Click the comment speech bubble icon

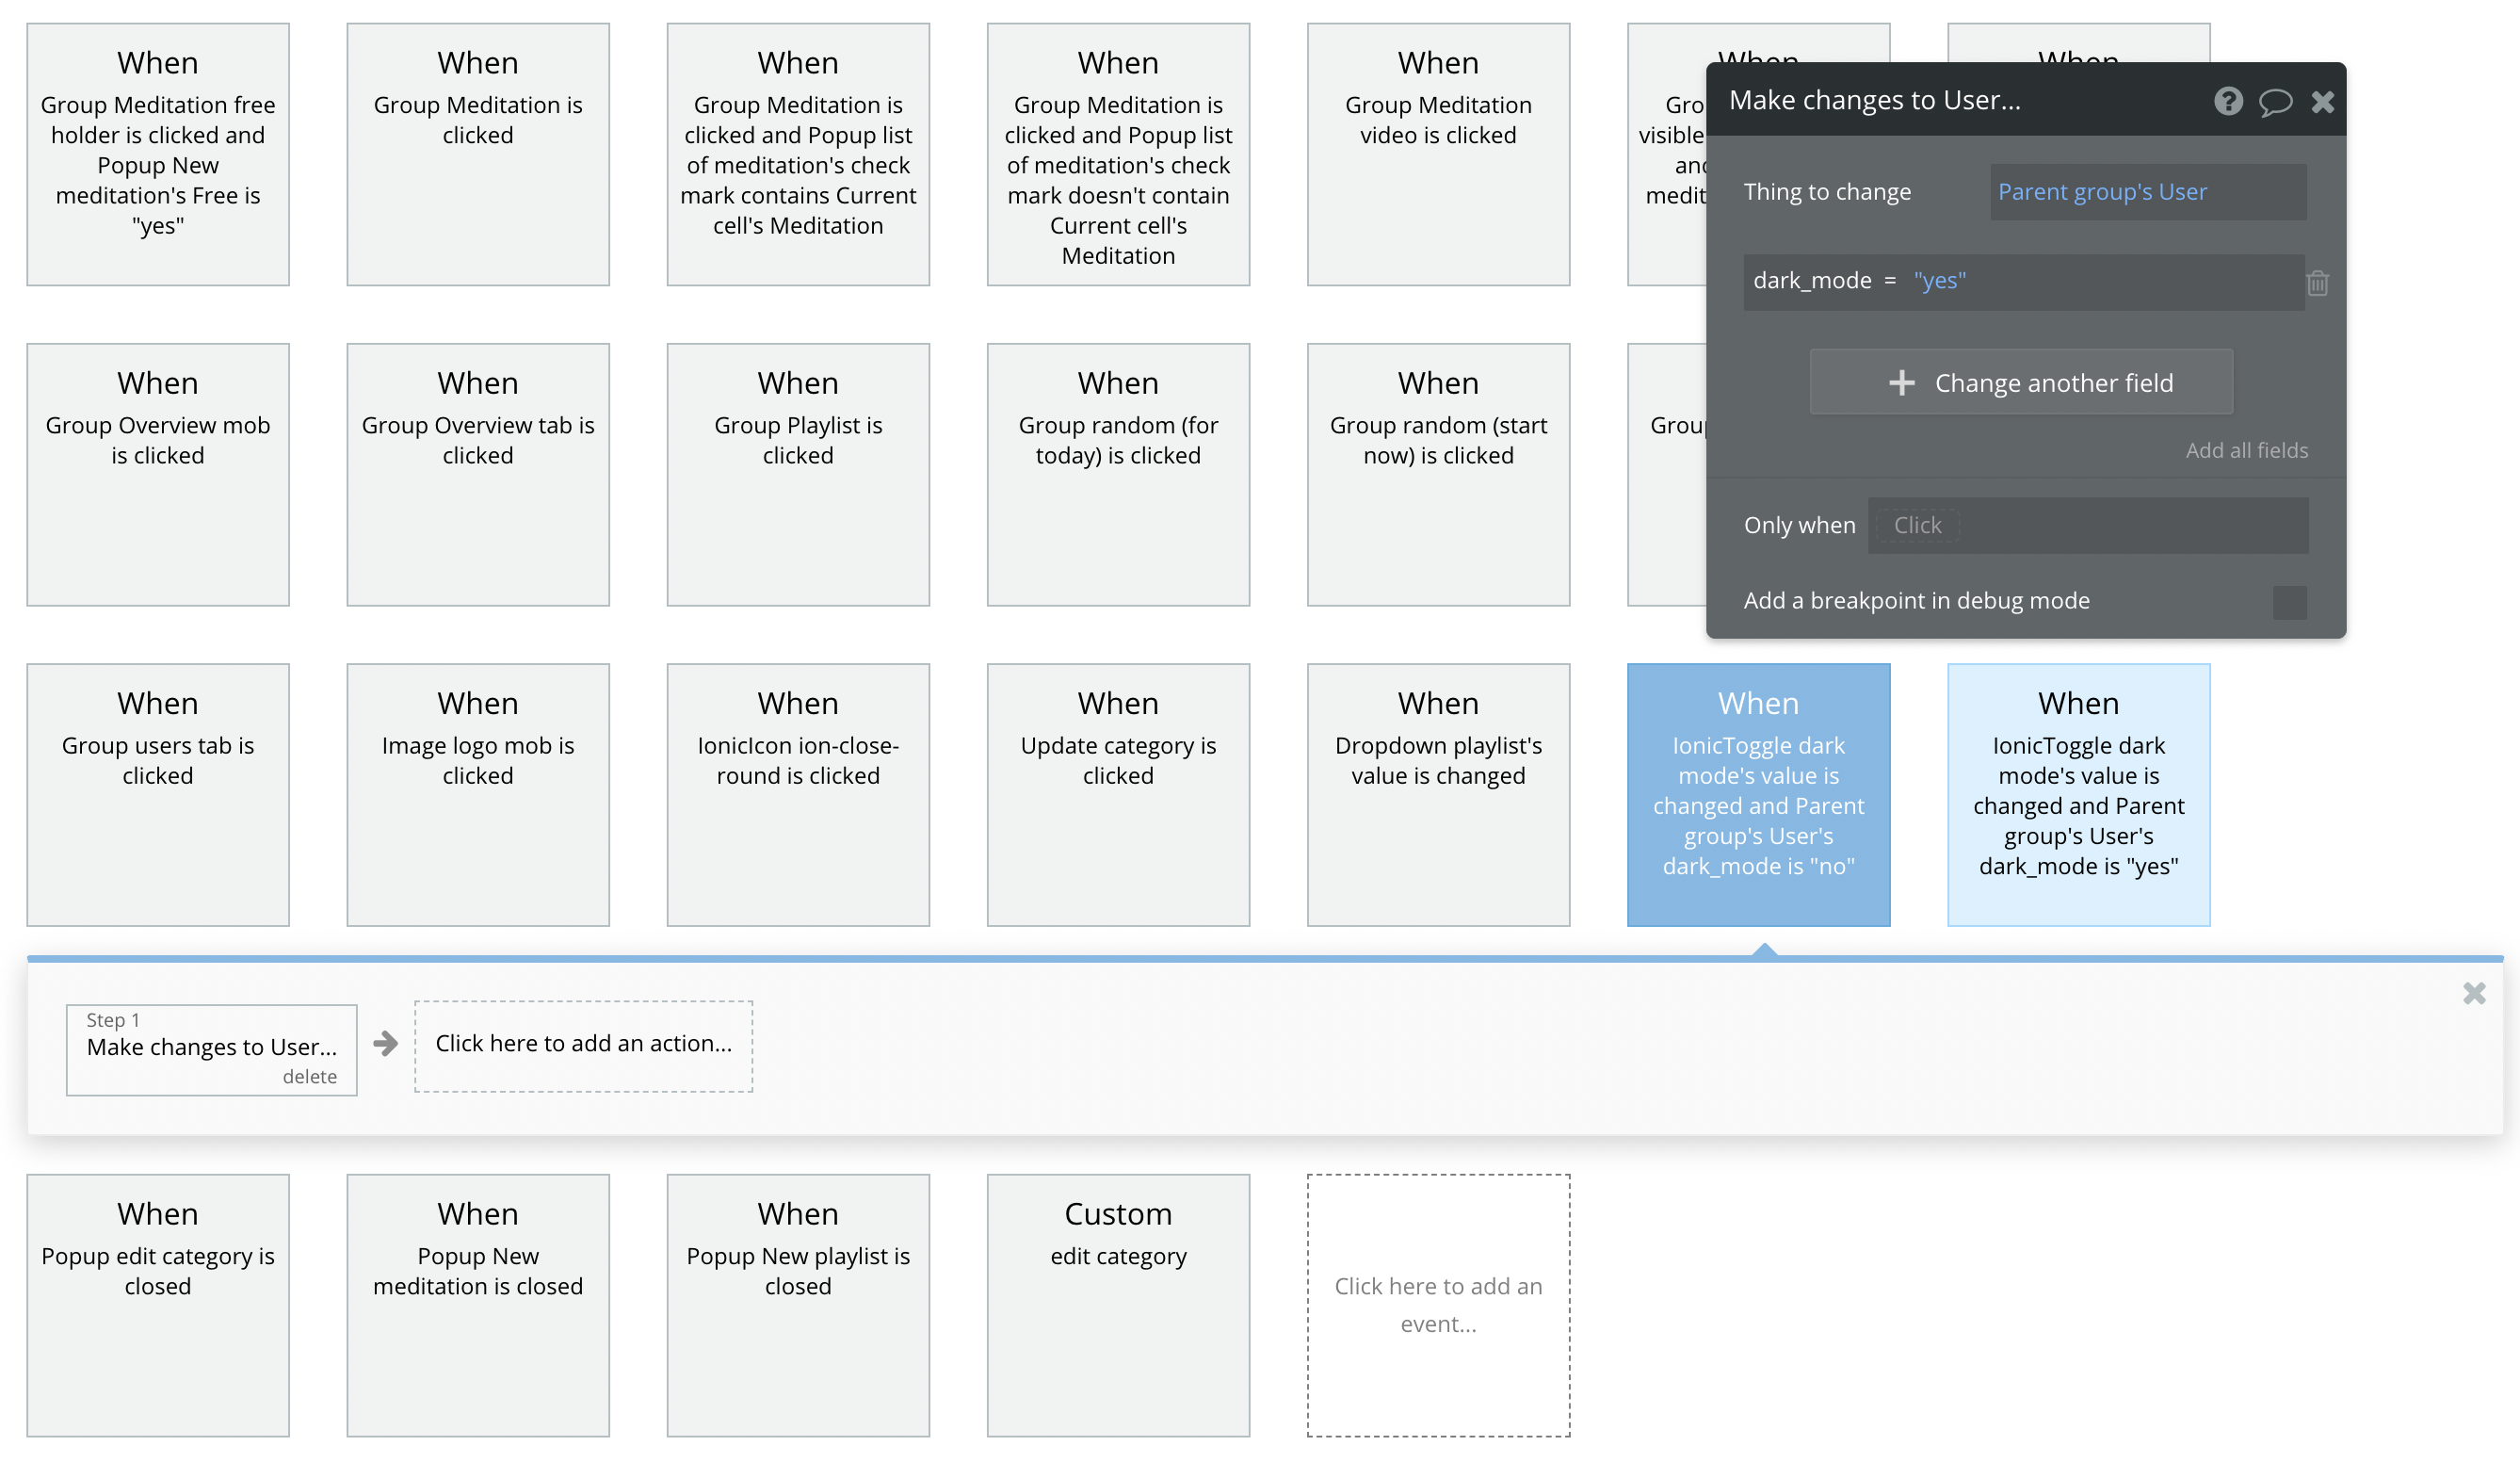(2275, 101)
